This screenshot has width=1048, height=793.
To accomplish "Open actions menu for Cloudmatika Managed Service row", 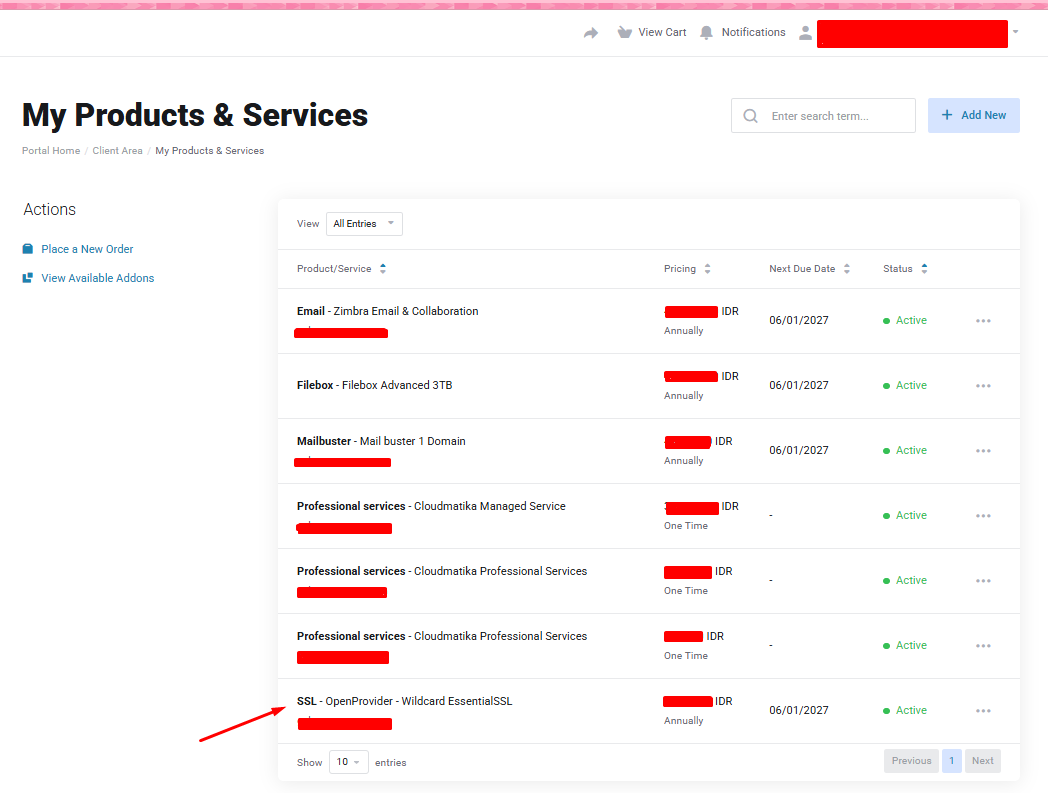I will pos(983,516).
